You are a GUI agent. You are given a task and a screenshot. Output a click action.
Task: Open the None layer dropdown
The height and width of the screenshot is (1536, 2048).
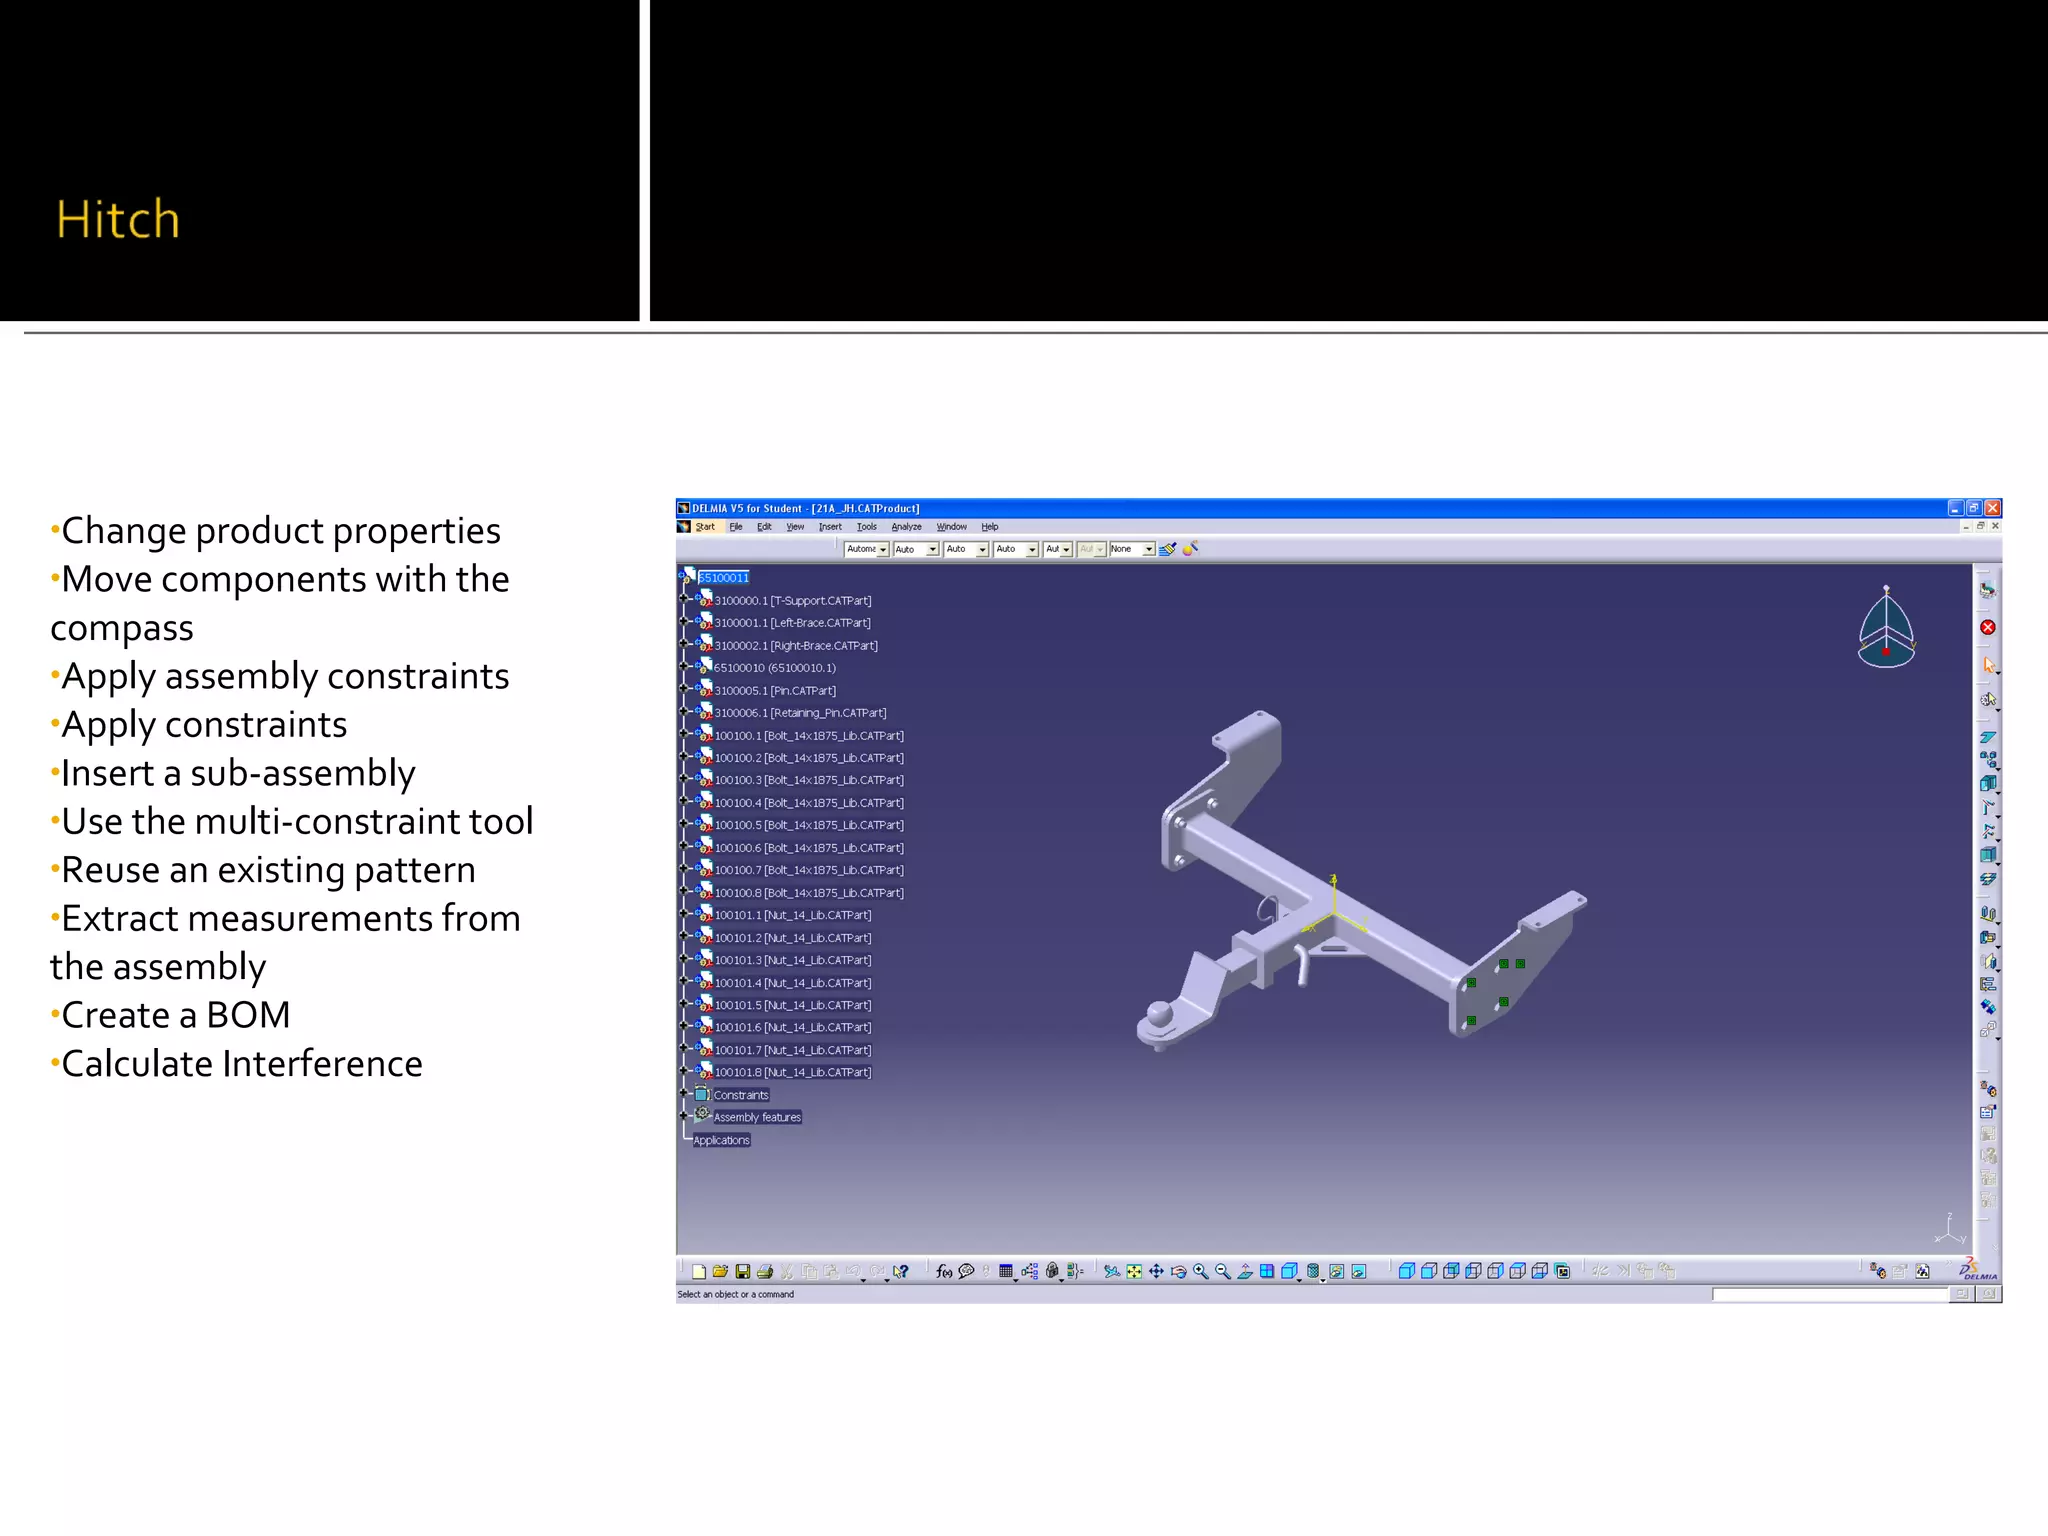1132,549
